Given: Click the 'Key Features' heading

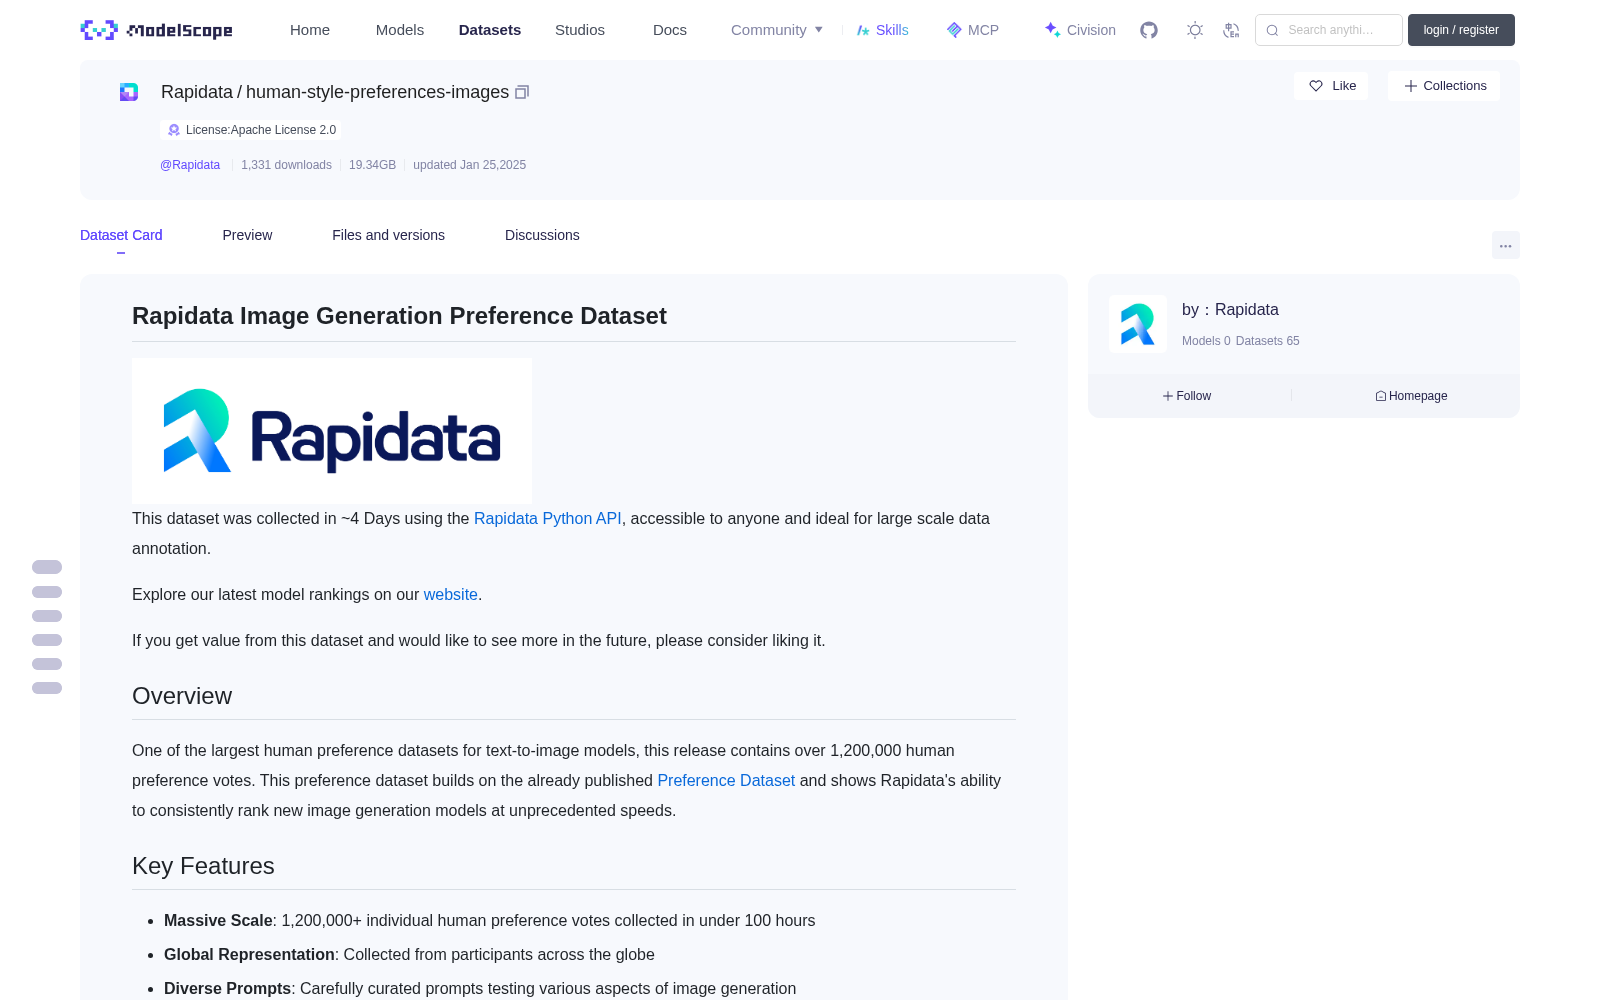Looking at the screenshot, I should point(203,866).
